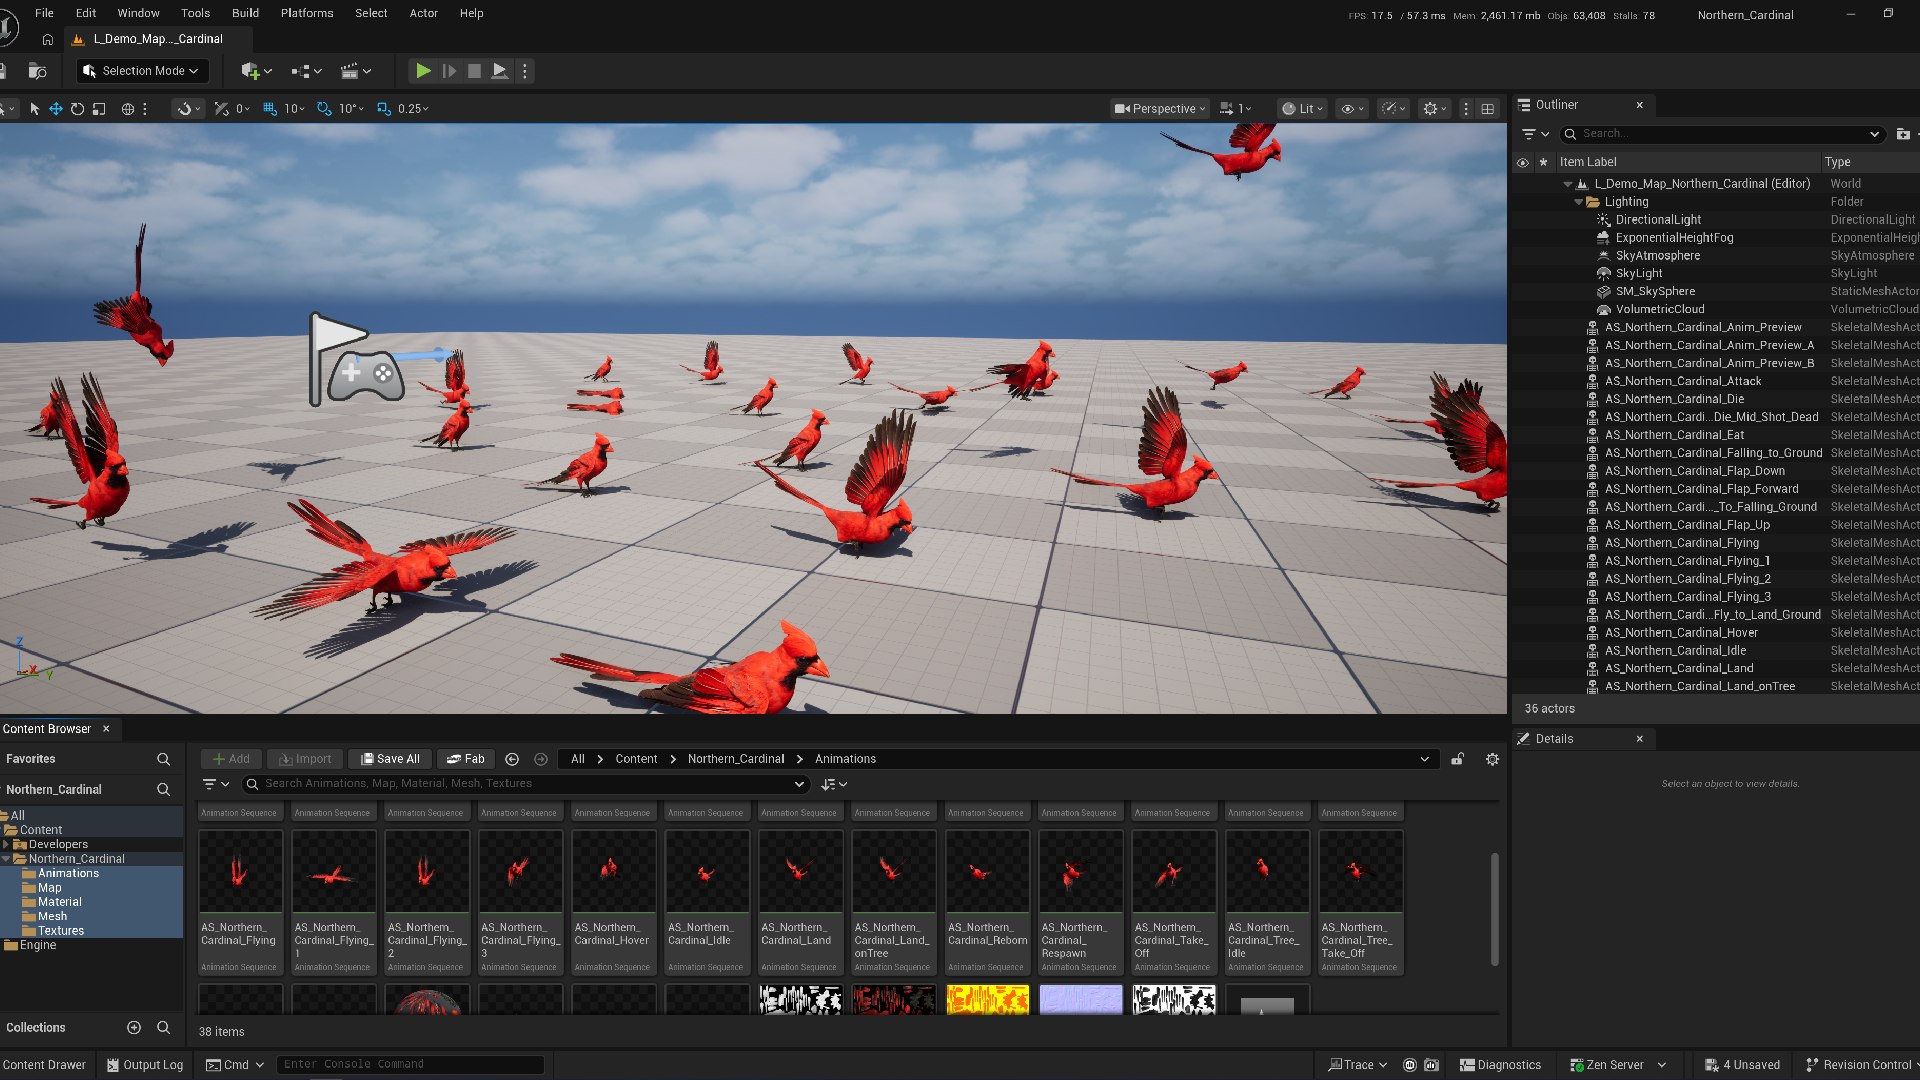1920x1080 pixels.
Task: Go back in Content Browser history
Action: pyautogui.click(x=512, y=759)
